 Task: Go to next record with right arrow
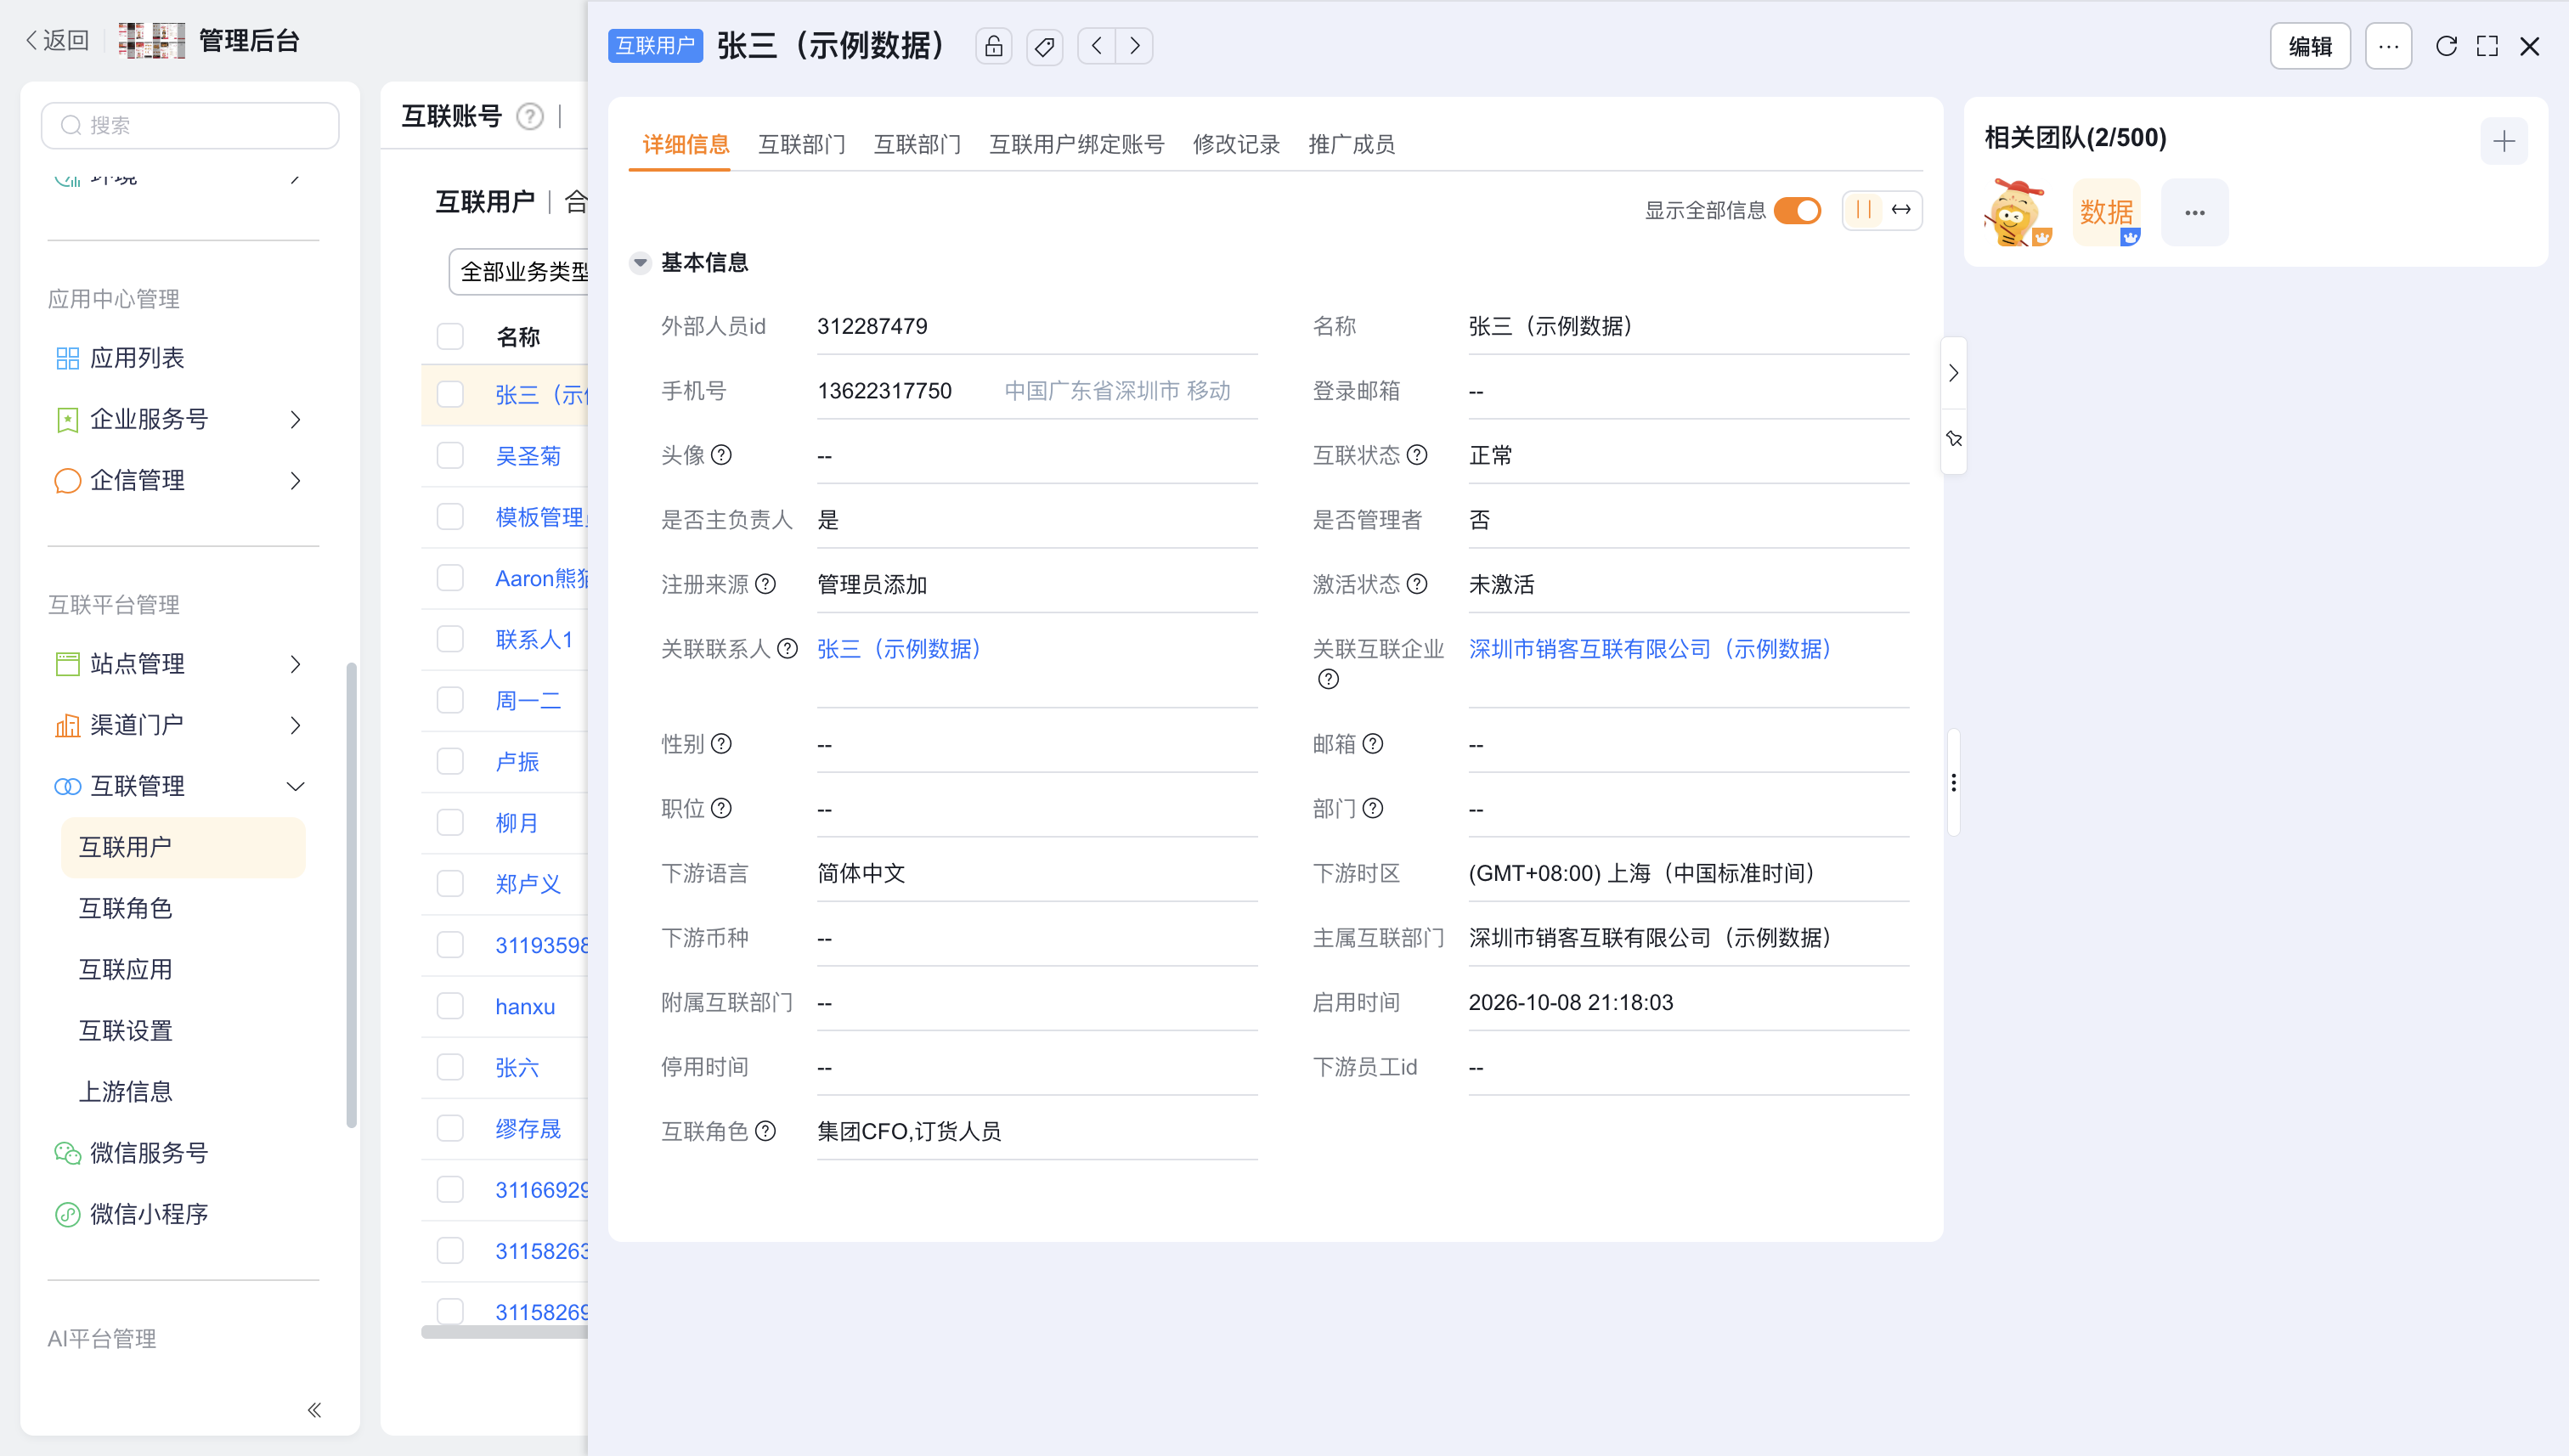[x=1135, y=46]
